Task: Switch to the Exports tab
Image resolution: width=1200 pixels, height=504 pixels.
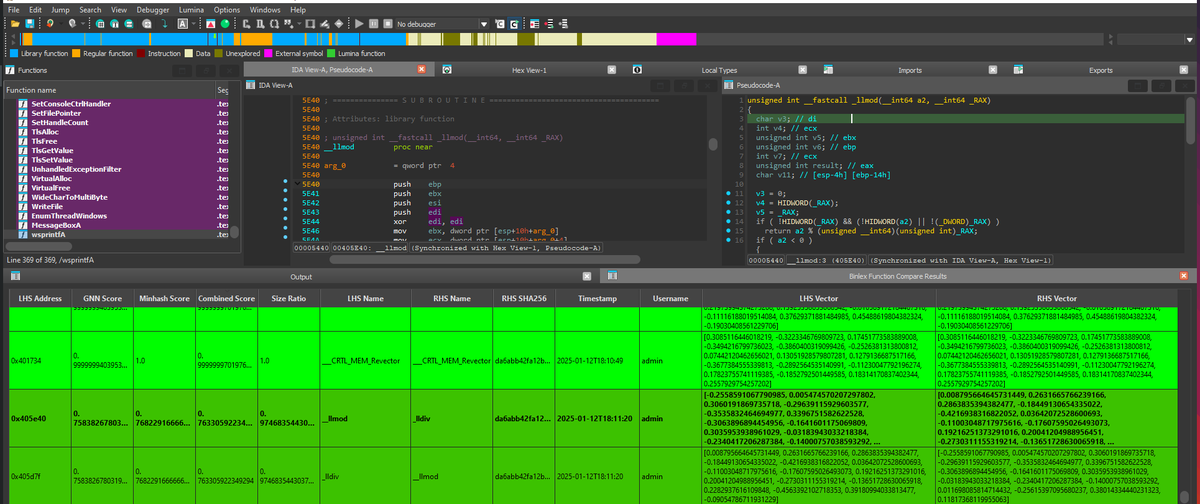Action: click(1100, 70)
